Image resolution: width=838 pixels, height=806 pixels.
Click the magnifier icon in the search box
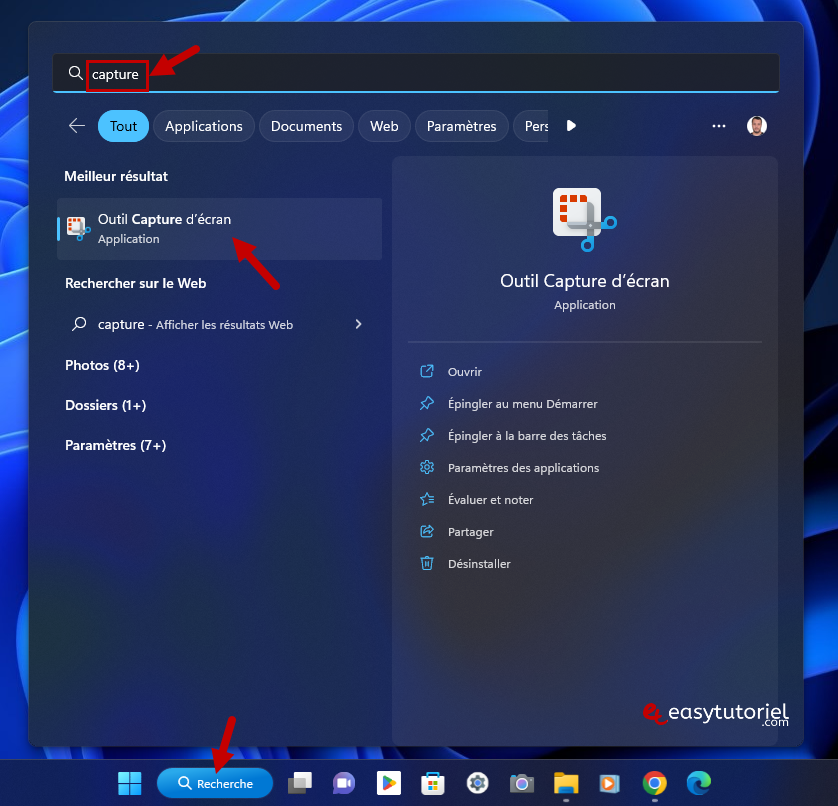(x=75, y=73)
